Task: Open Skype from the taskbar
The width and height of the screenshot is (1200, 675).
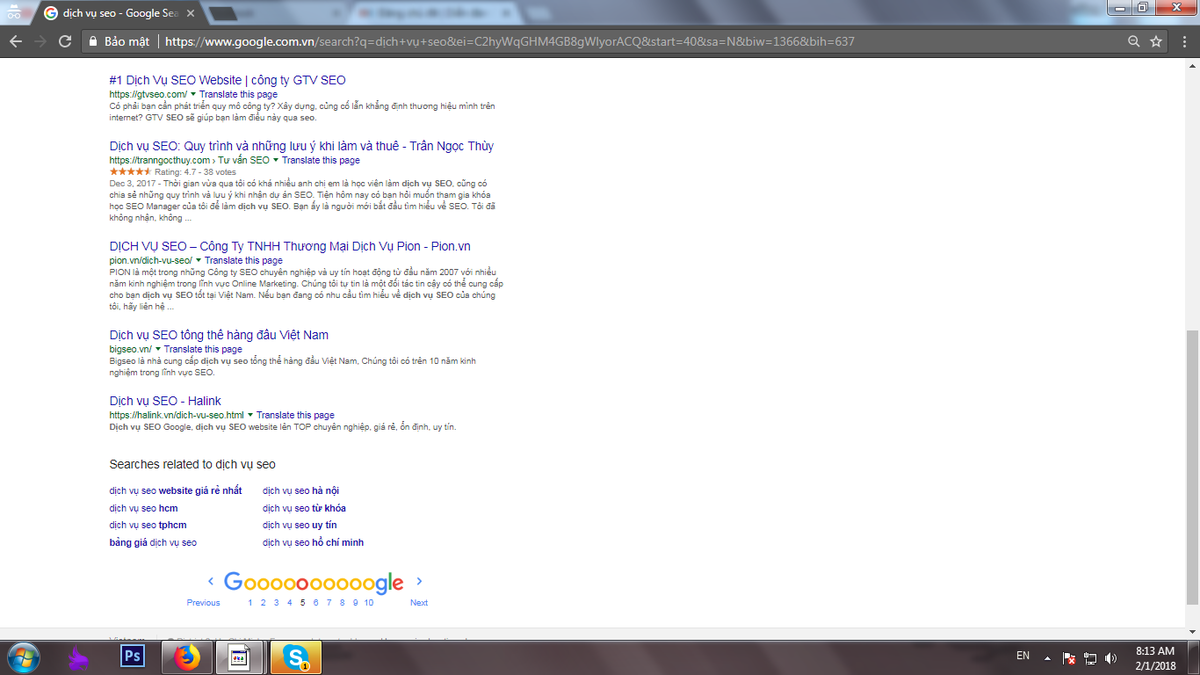Action: 297,656
